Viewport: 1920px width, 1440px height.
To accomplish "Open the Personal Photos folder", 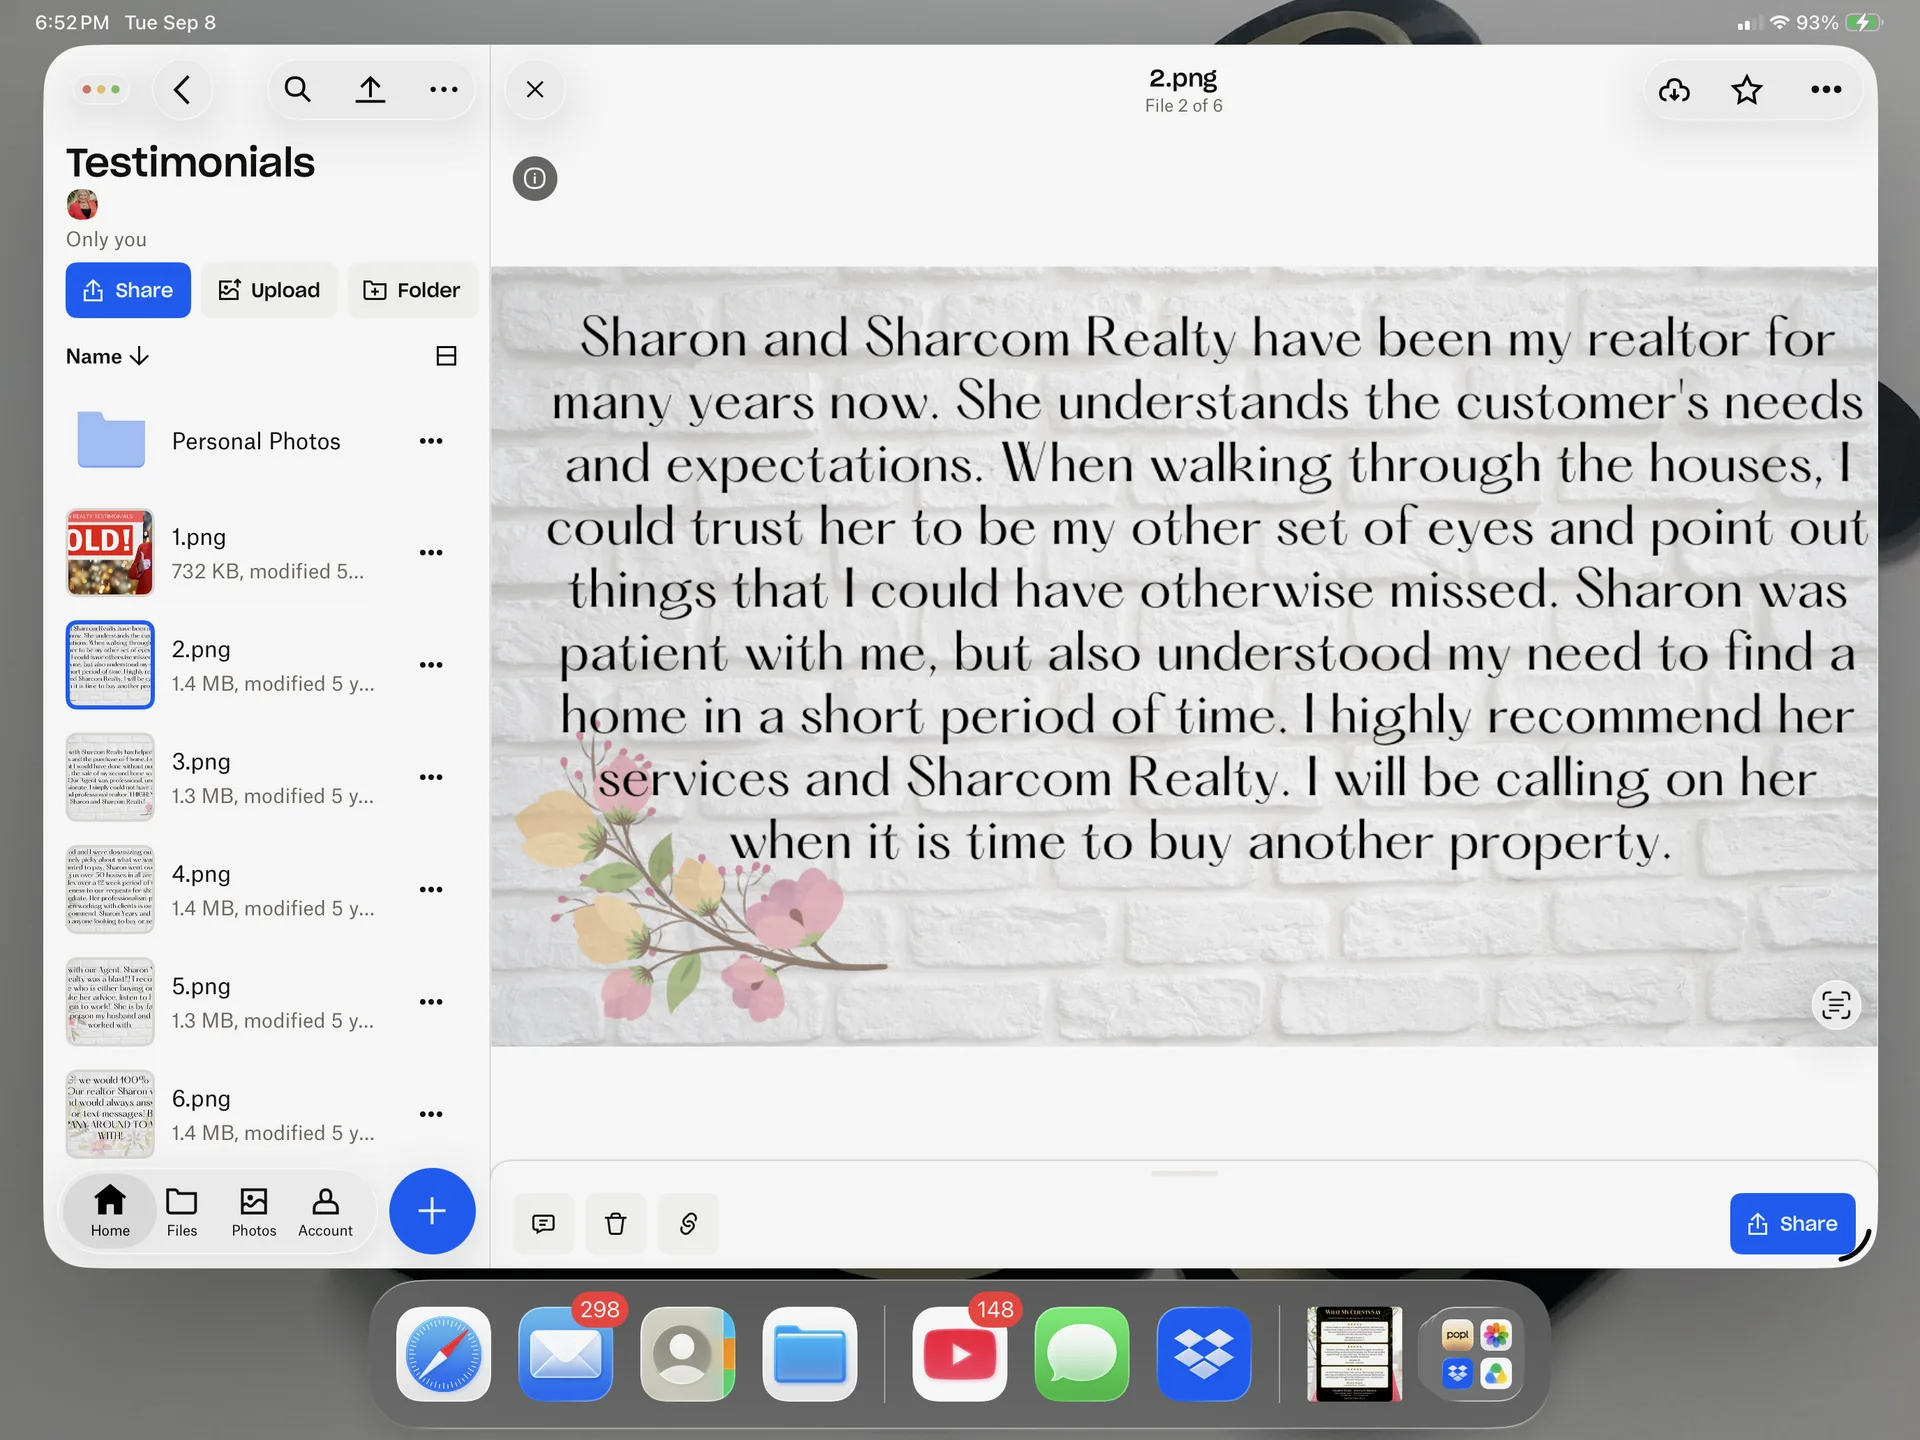I will click(256, 441).
